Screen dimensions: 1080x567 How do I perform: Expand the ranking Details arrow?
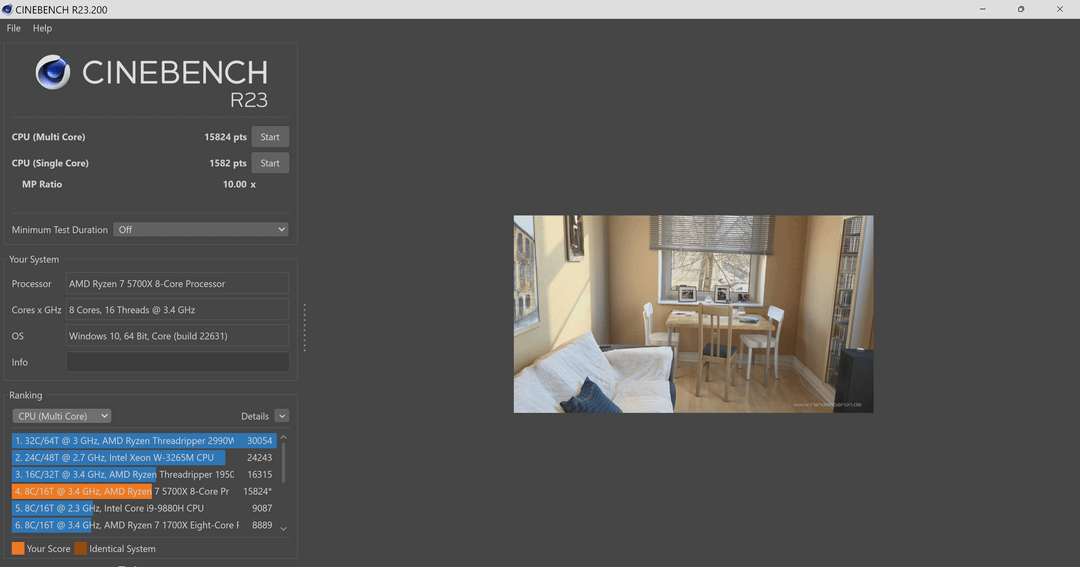point(282,415)
